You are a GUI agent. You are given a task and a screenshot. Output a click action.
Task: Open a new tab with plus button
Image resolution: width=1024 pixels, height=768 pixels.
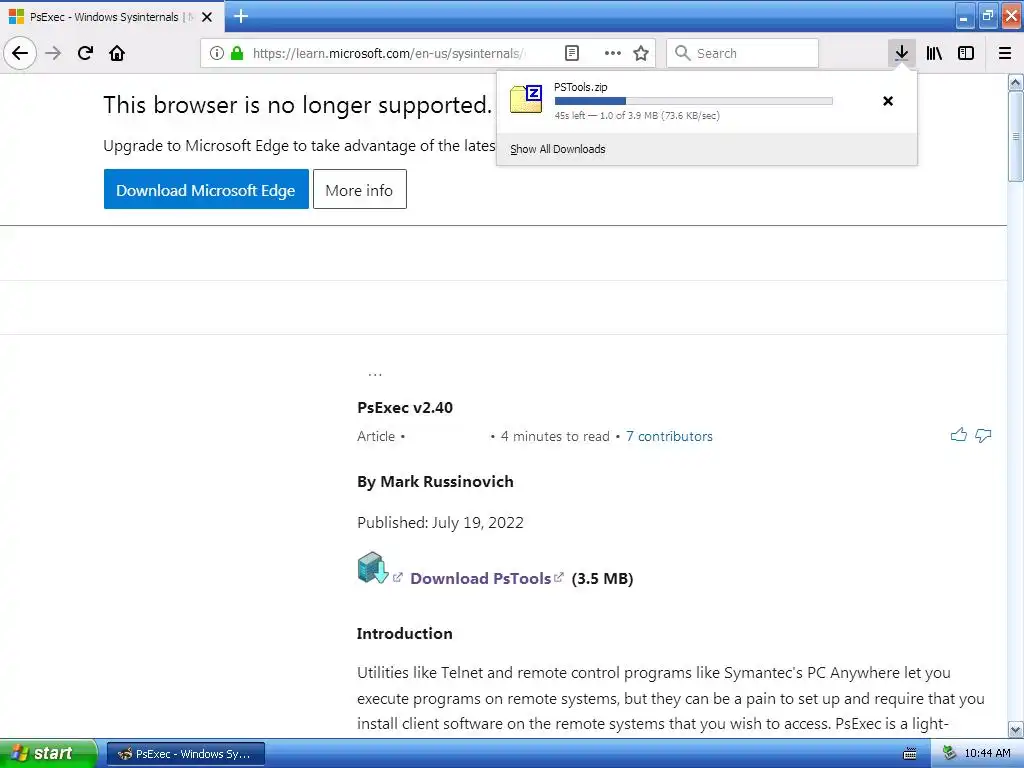coord(241,16)
